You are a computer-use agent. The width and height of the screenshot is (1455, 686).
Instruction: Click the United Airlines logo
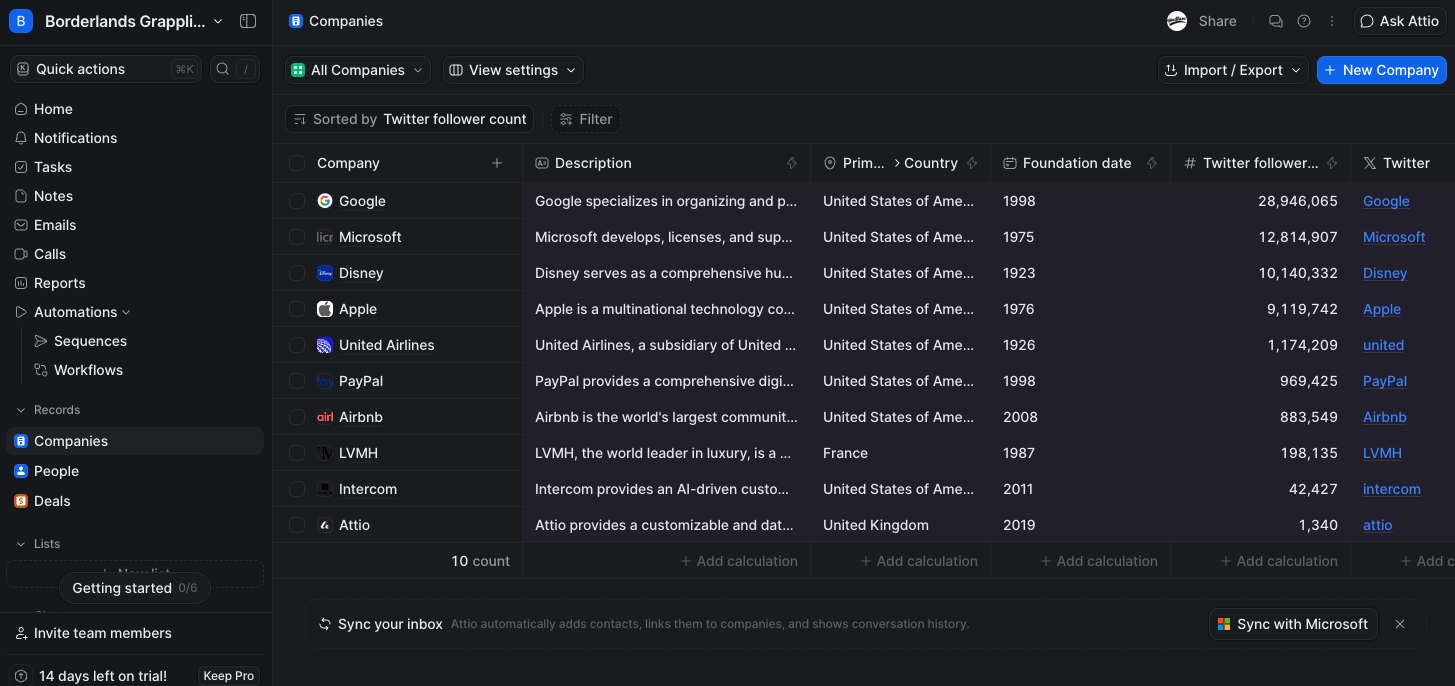pos(325,345)
